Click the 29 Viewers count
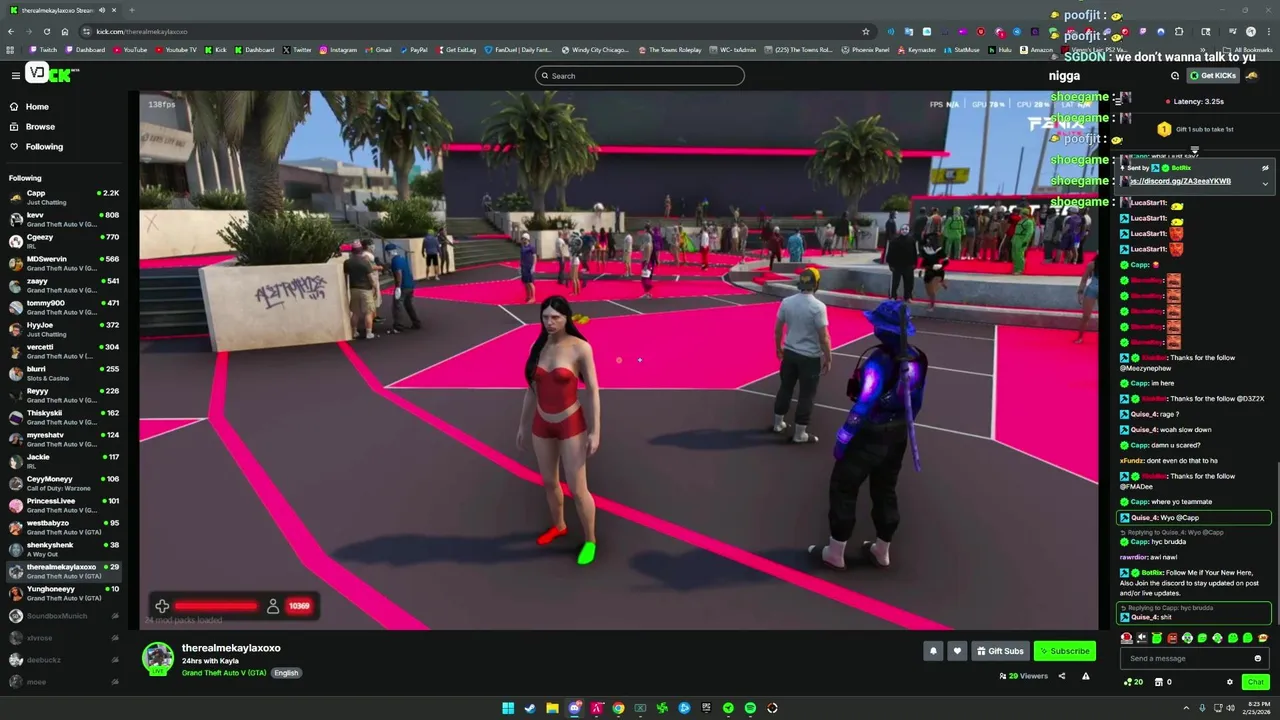Screen dimensions: 1280x720 pos(1023,676)
